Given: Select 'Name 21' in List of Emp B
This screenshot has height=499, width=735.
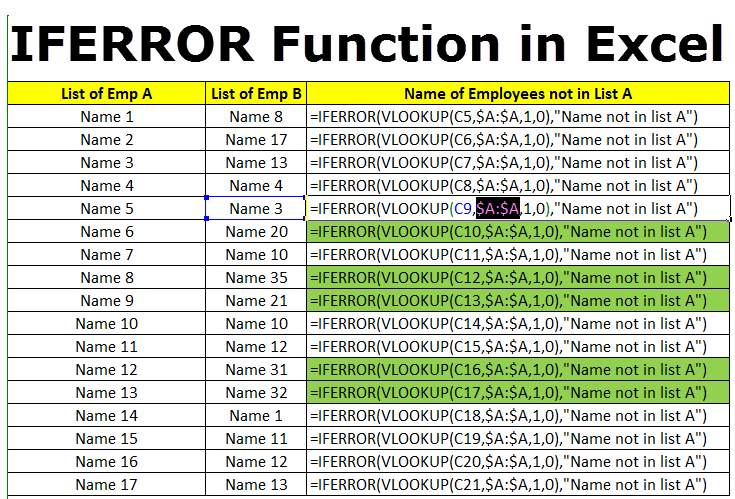Looking at the screenshot, I should tap(256, 300).
